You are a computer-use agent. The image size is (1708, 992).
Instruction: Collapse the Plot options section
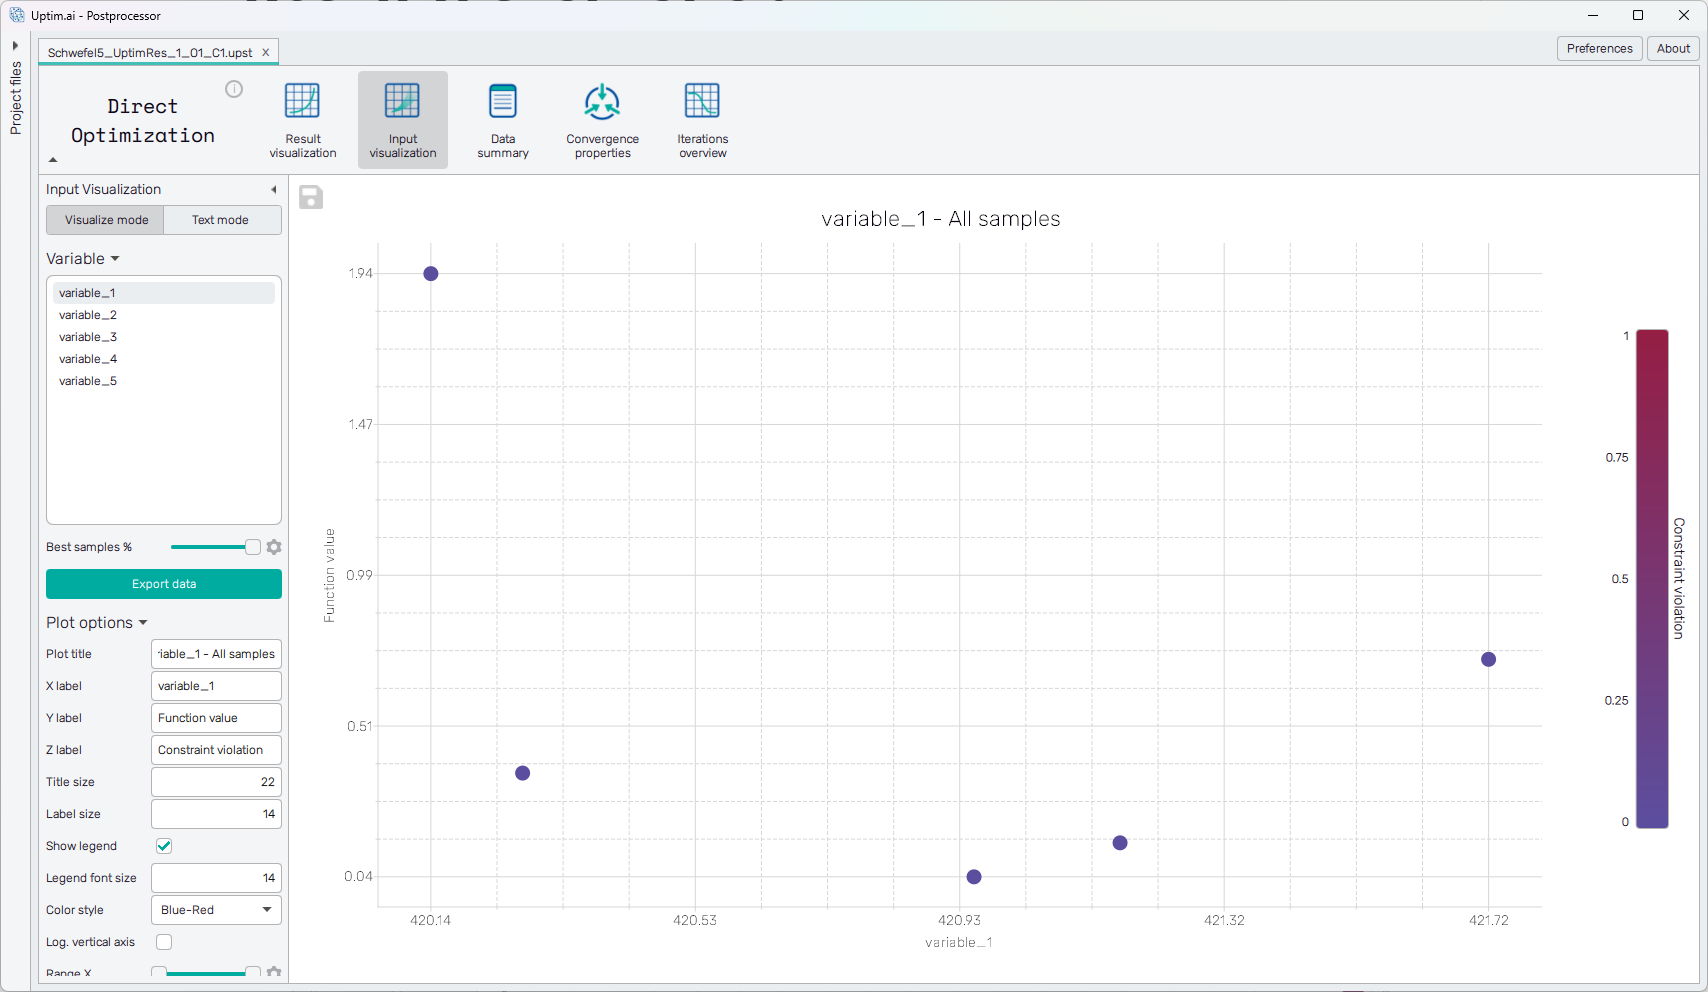(x=96, y=623)
